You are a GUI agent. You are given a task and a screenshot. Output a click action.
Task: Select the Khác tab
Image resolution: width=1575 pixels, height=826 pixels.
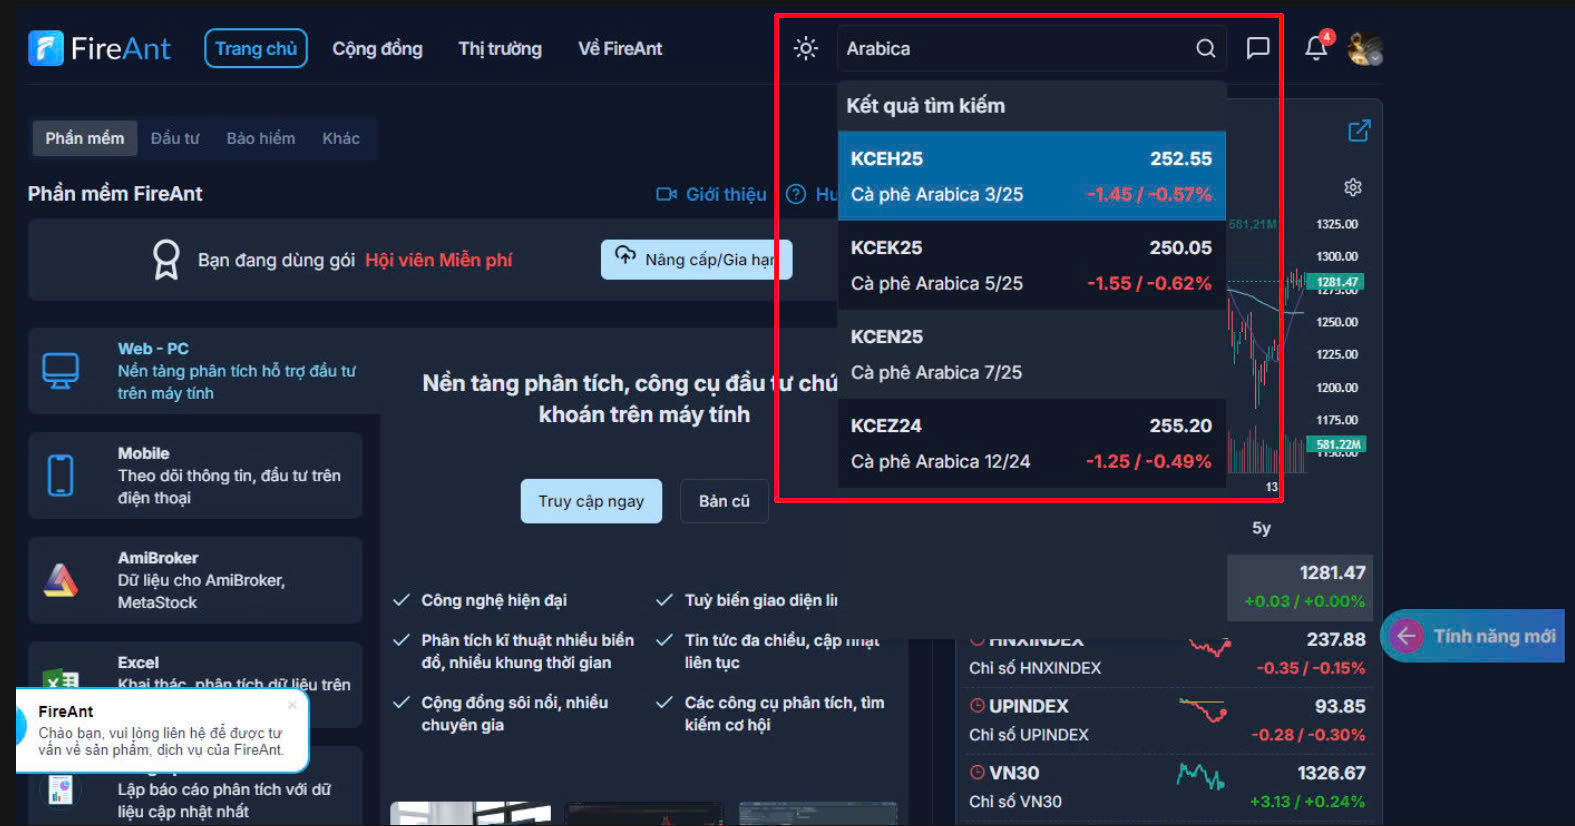[341, 138]
